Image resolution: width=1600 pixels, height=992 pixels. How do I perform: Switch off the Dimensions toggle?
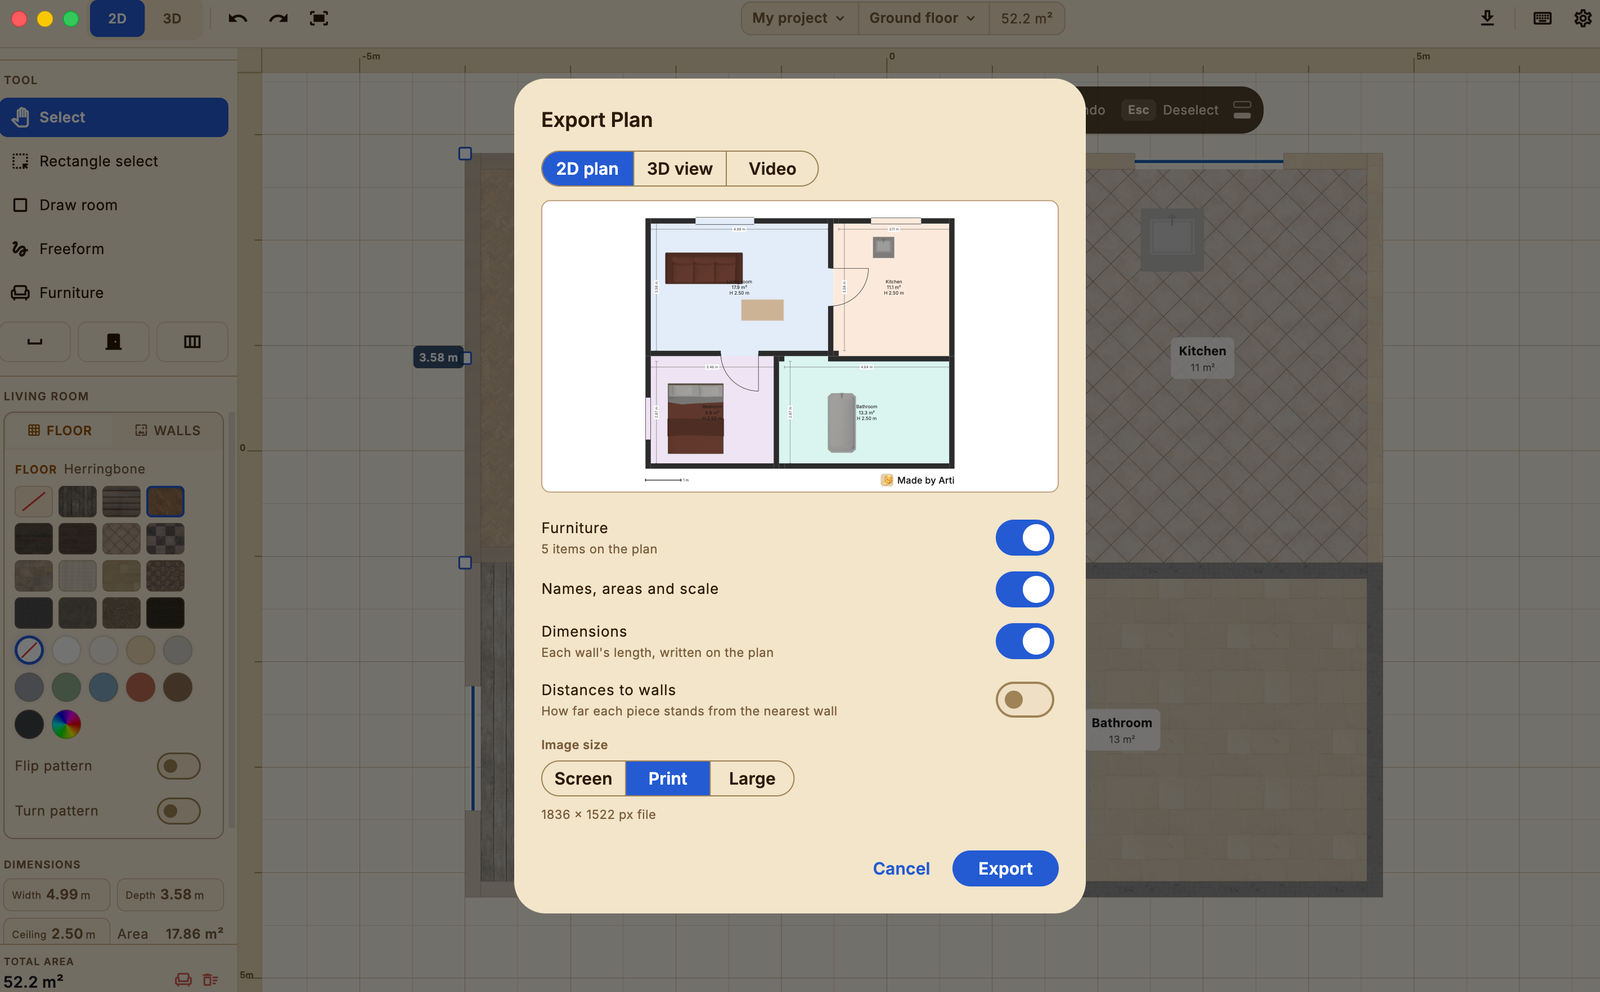point(1025,641)
